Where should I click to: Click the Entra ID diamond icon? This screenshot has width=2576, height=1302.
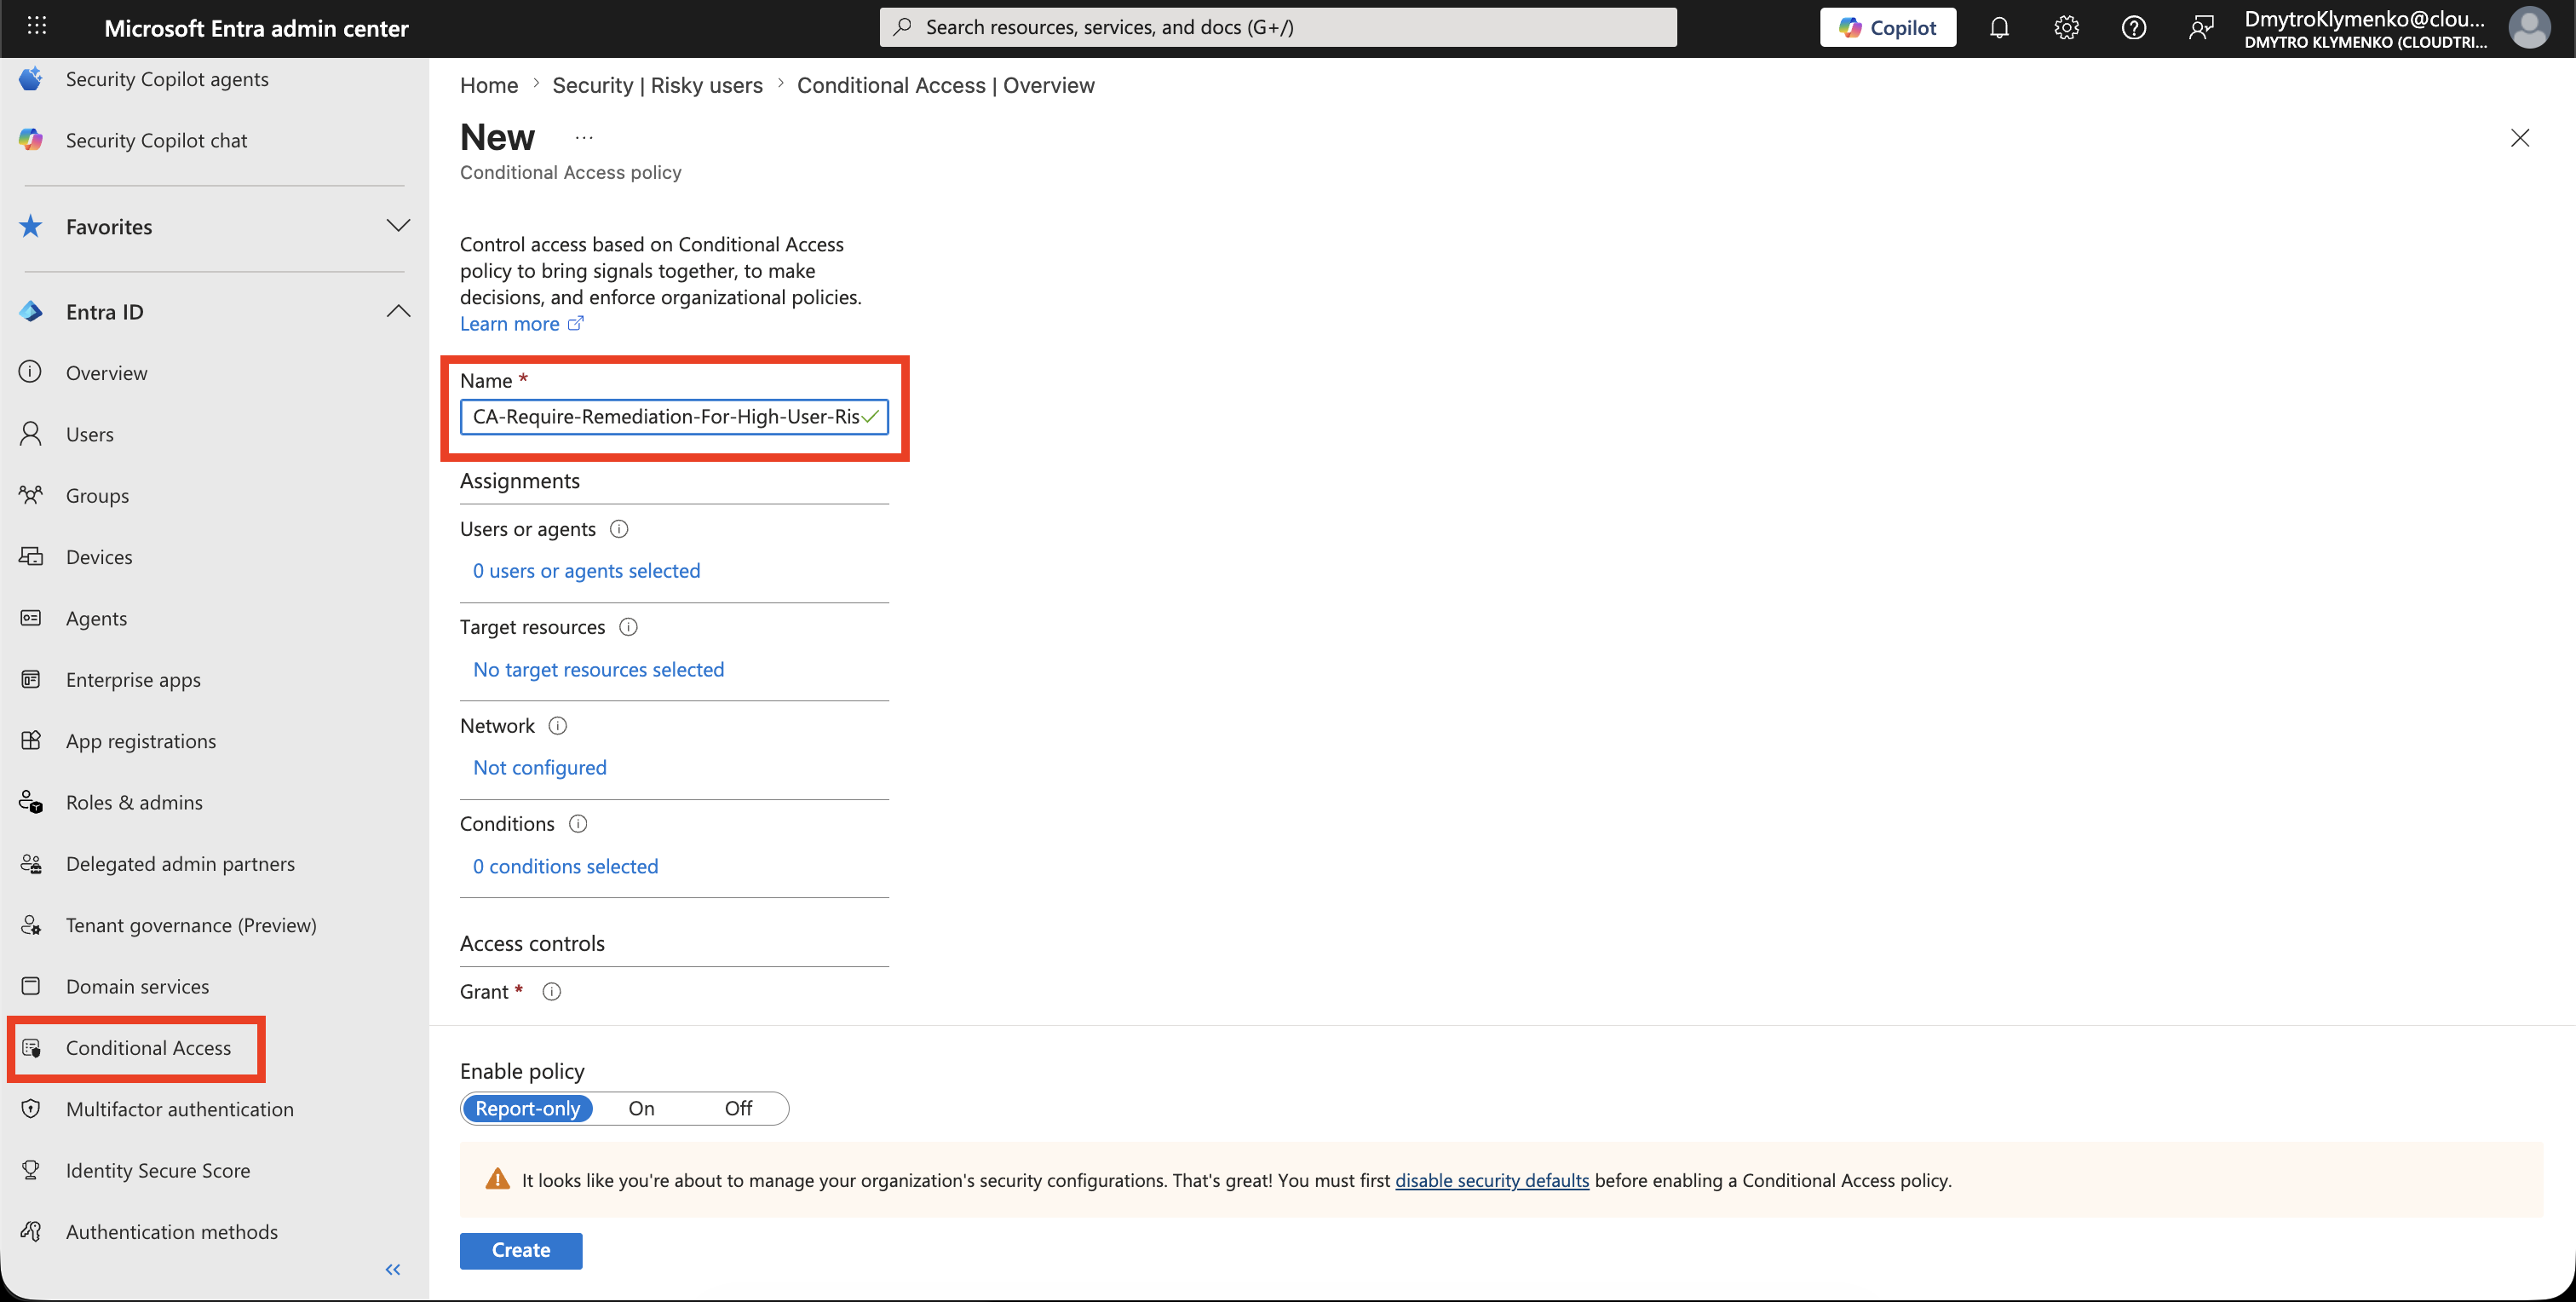[31, 312]
